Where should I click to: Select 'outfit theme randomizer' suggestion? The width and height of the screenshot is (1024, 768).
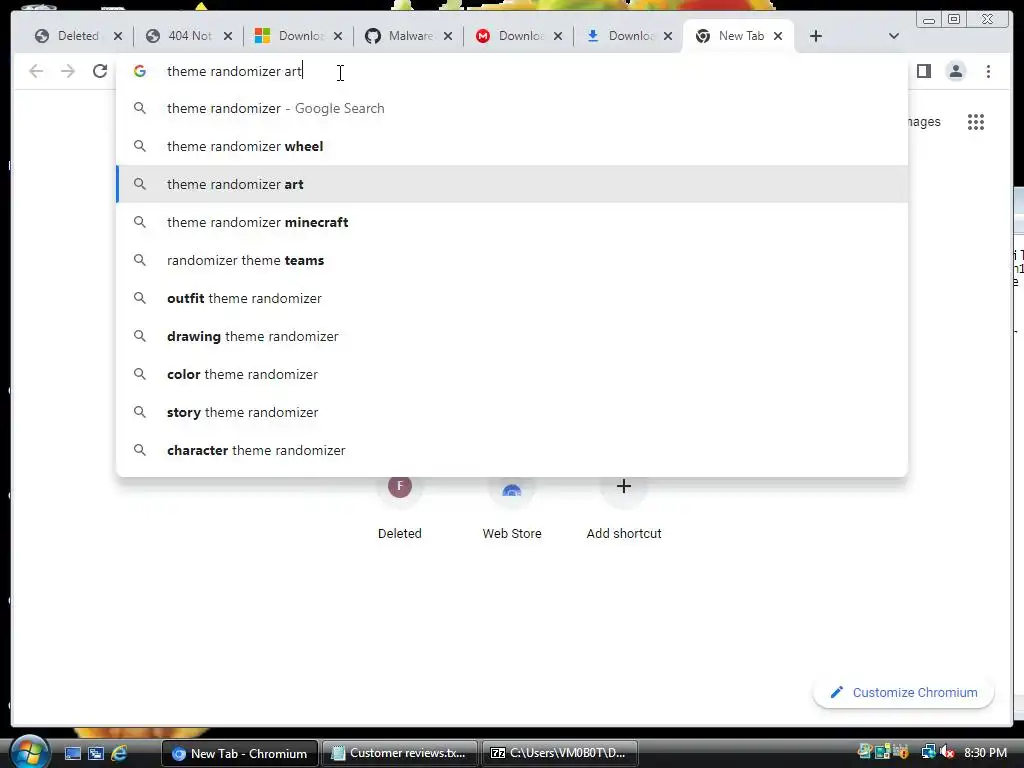coord(512,298)
